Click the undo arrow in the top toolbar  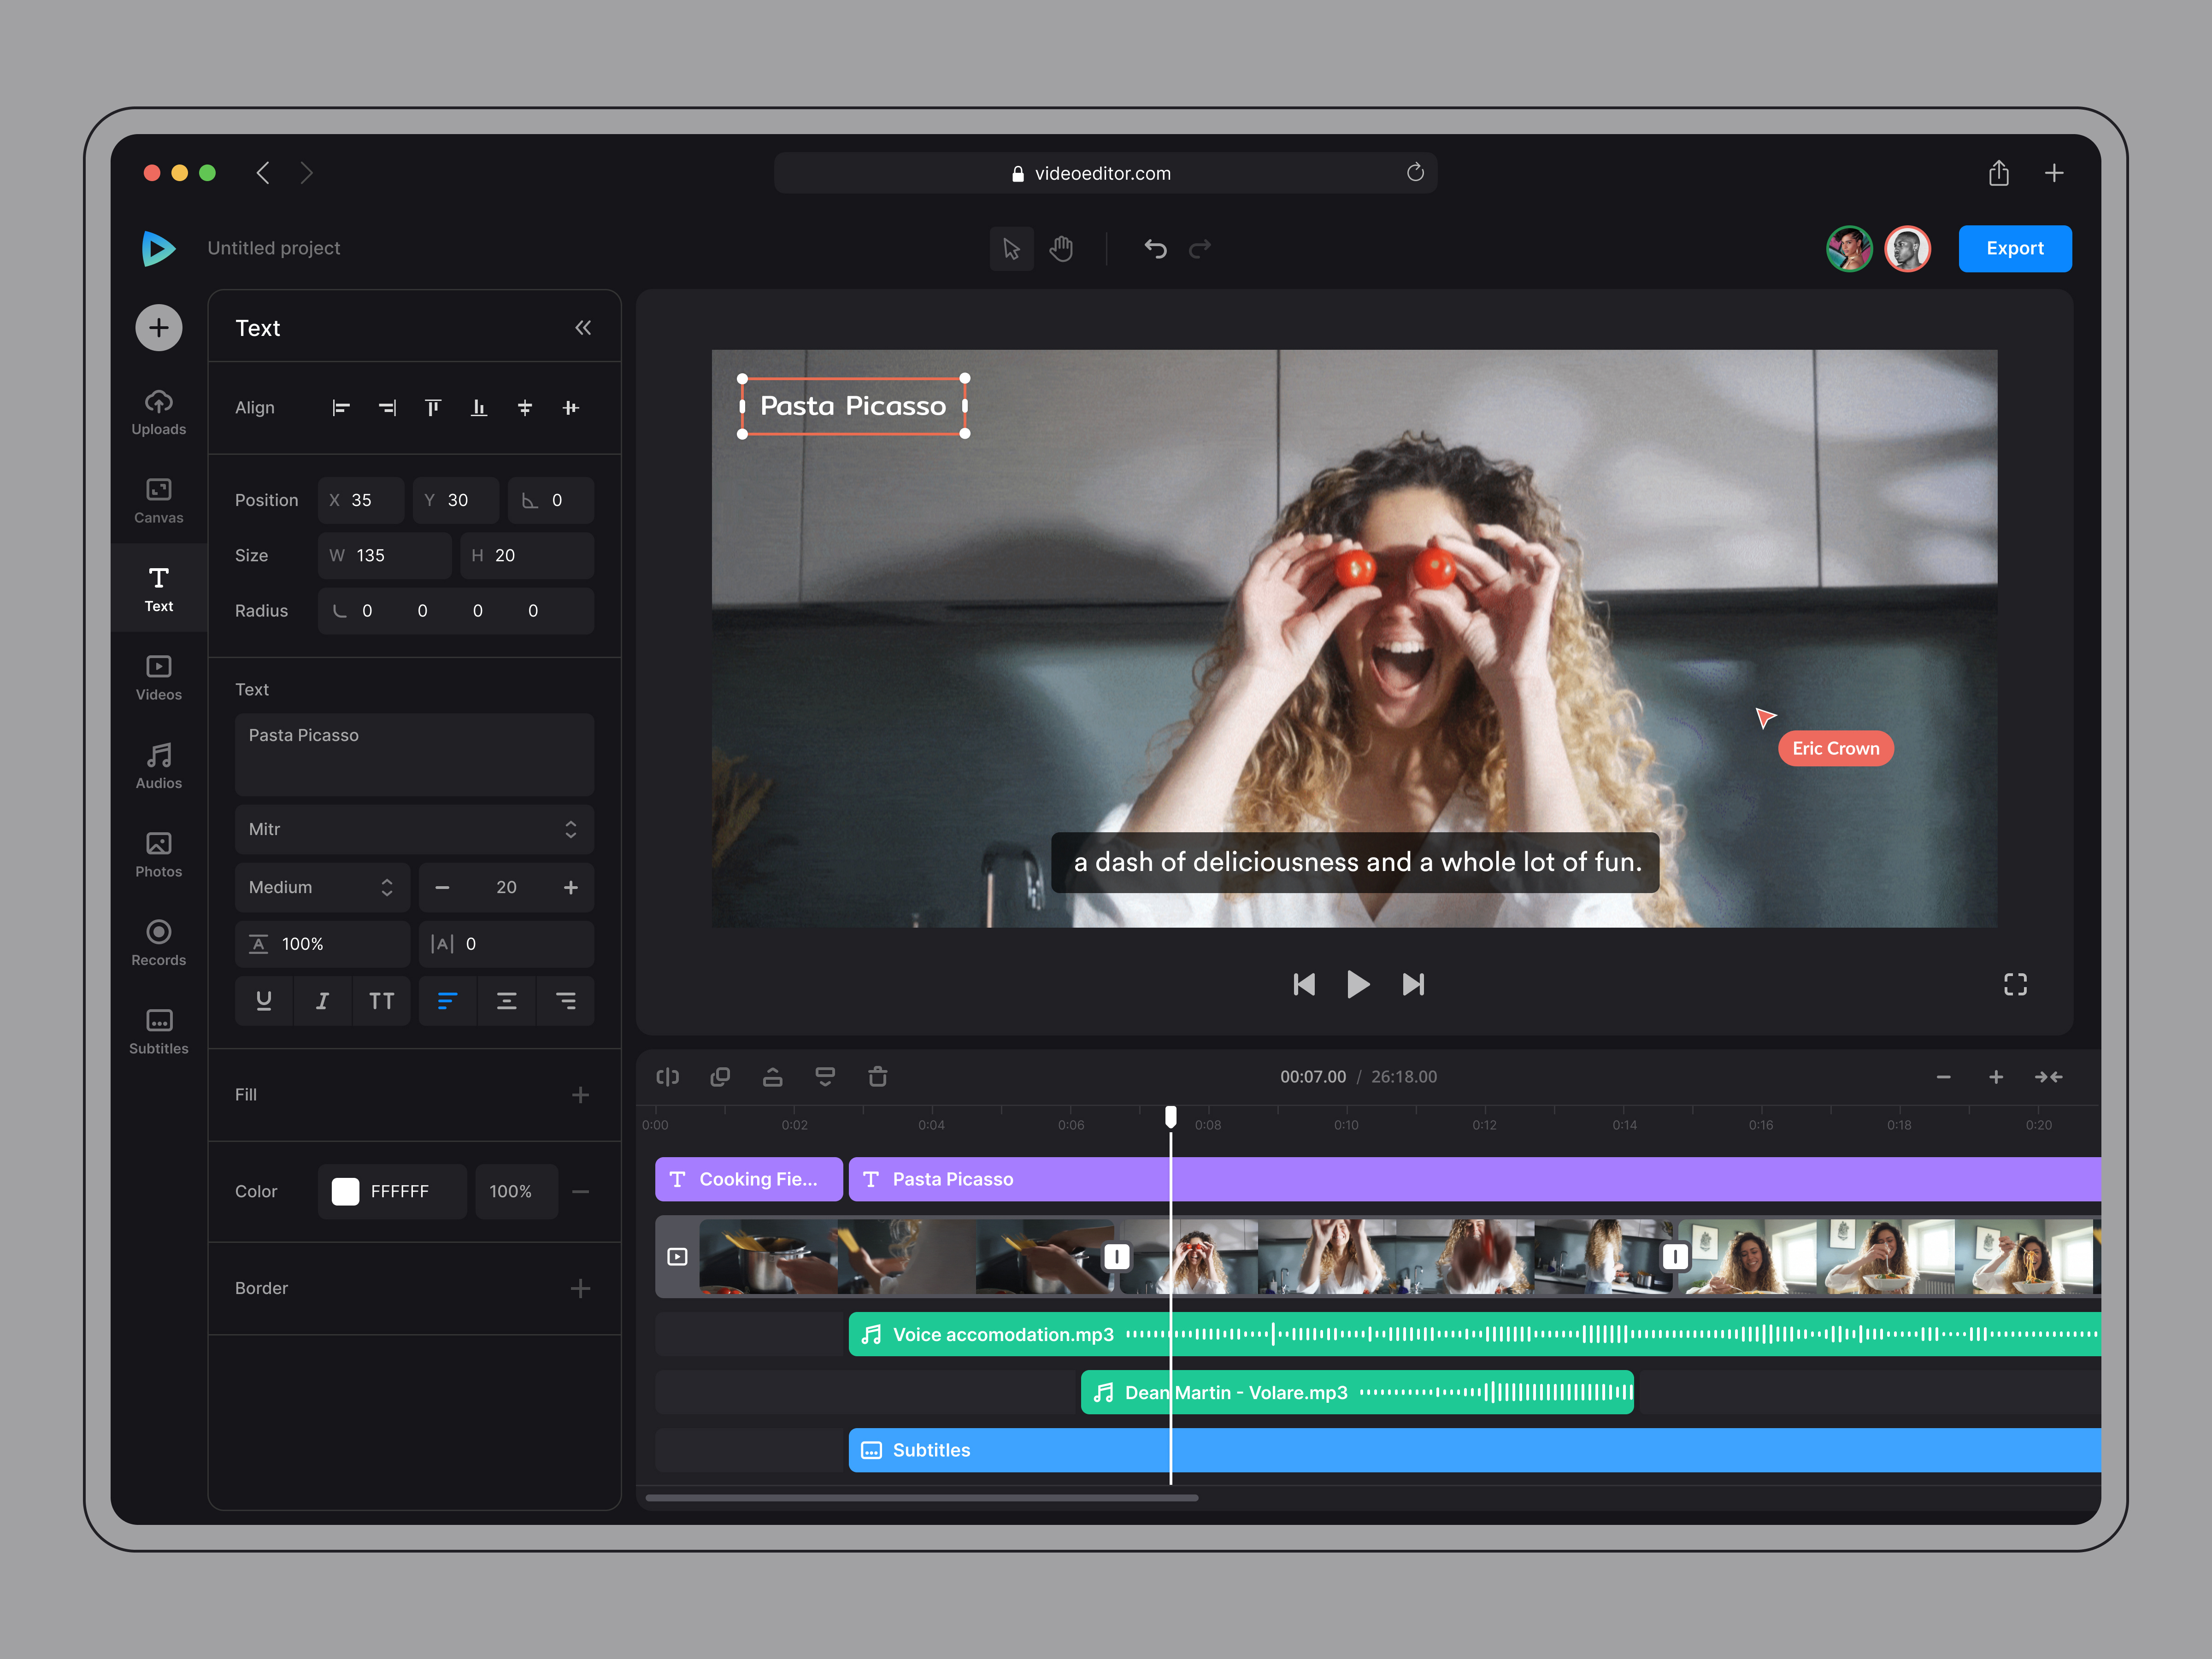[x=1155, y=248]
